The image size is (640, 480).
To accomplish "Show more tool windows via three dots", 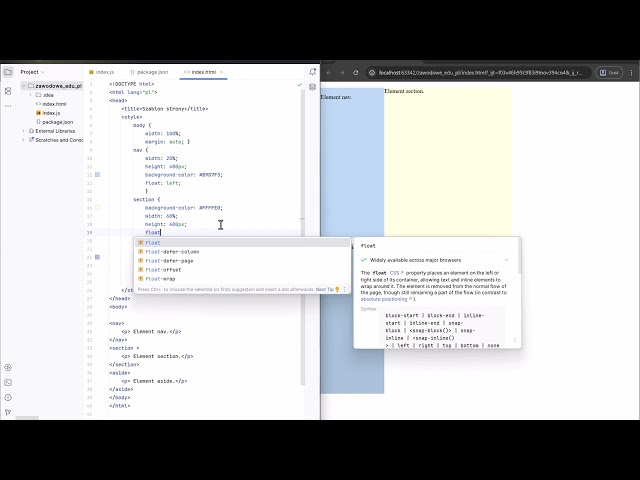I will point(8,106).
